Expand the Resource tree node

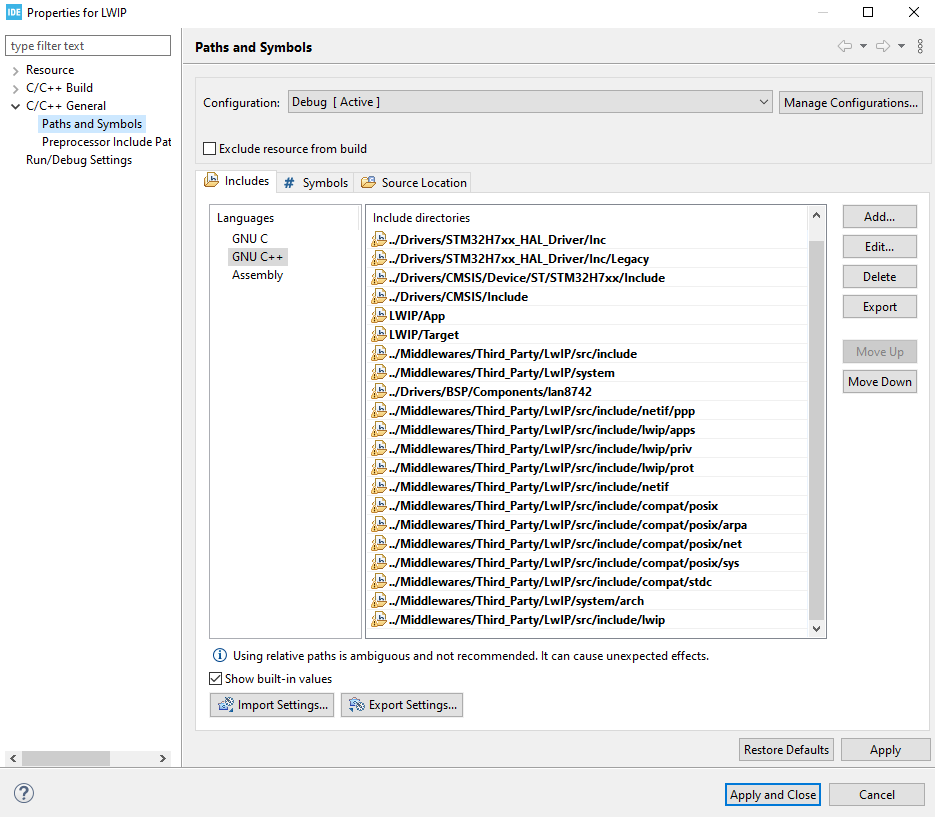16,70
